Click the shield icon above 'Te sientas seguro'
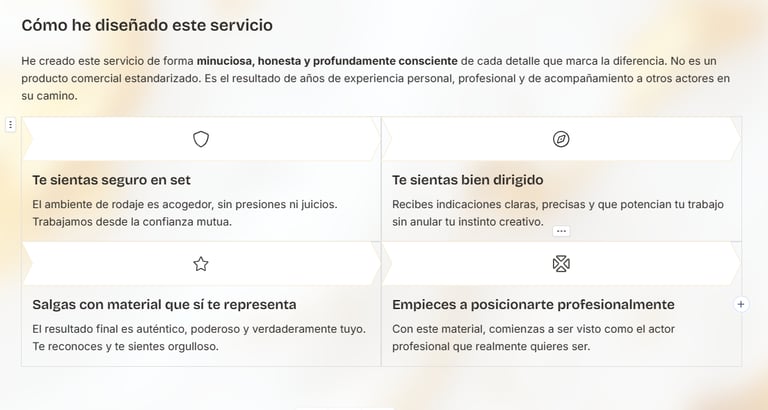The image size is (768, 410). pyautogui.click(x=201, y=139)
